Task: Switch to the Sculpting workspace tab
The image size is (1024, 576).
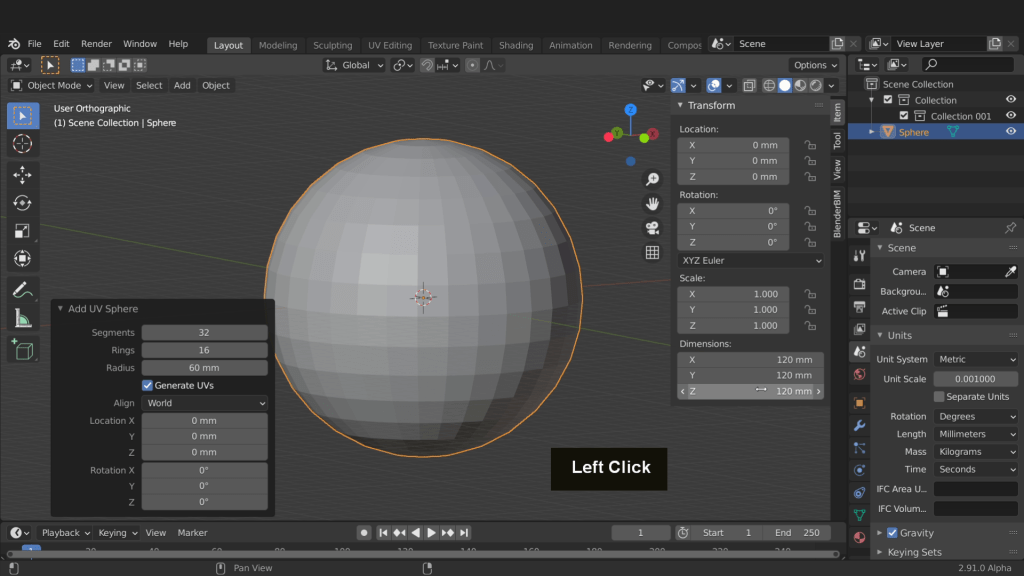Action: 332,45
